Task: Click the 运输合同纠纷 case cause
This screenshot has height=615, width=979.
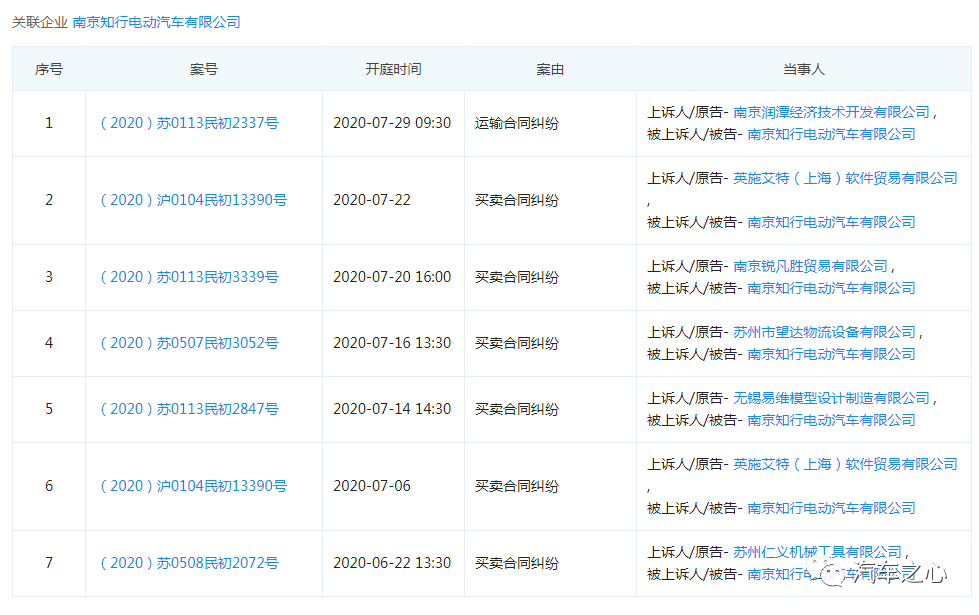Action: point(517,123)
